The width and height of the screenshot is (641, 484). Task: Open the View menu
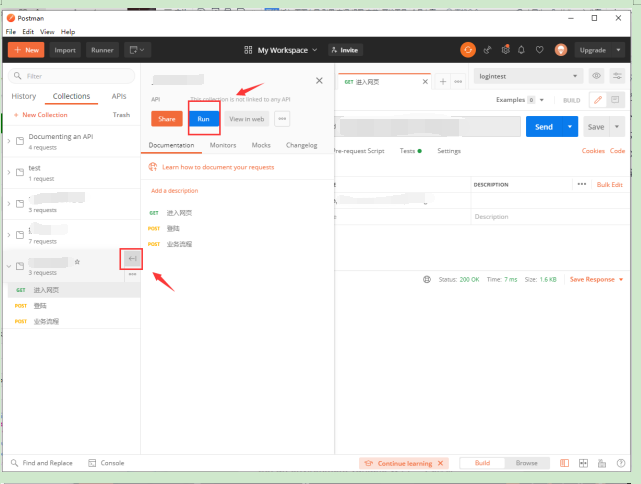(x=47, y=31)
